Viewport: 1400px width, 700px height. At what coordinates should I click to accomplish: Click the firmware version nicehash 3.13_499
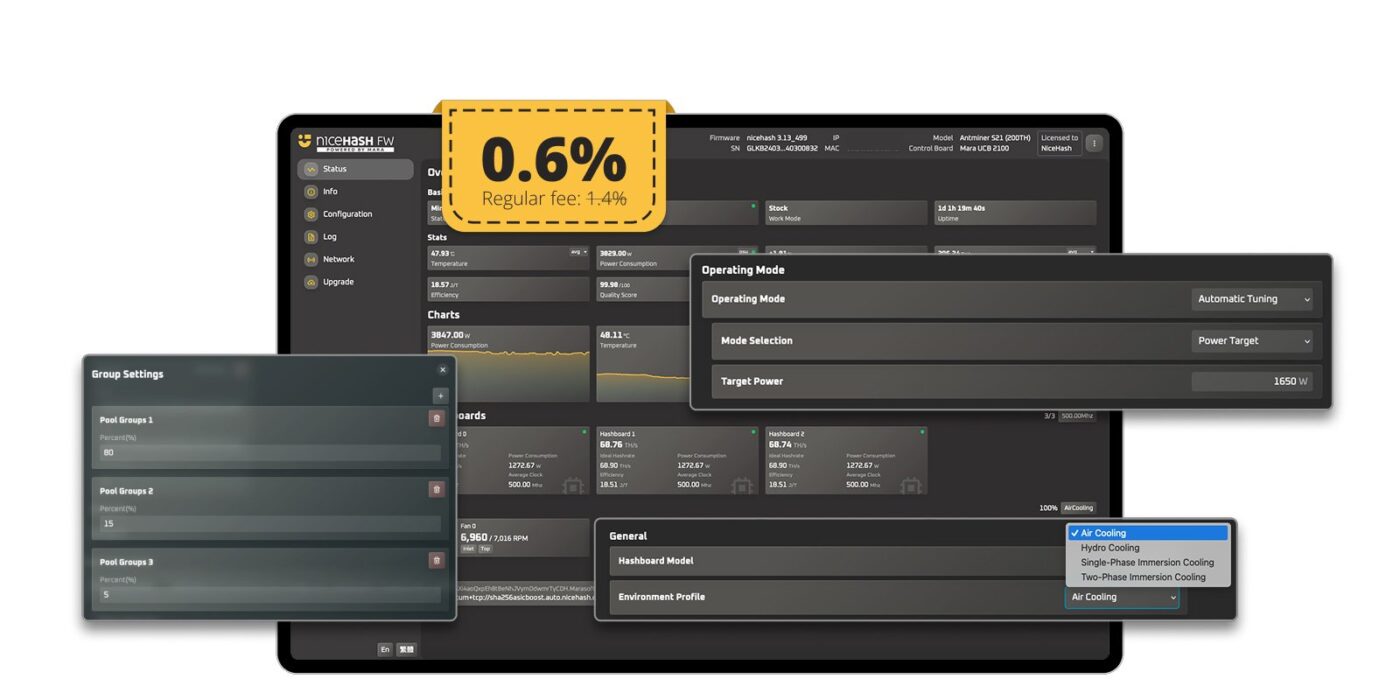[777, 138]
